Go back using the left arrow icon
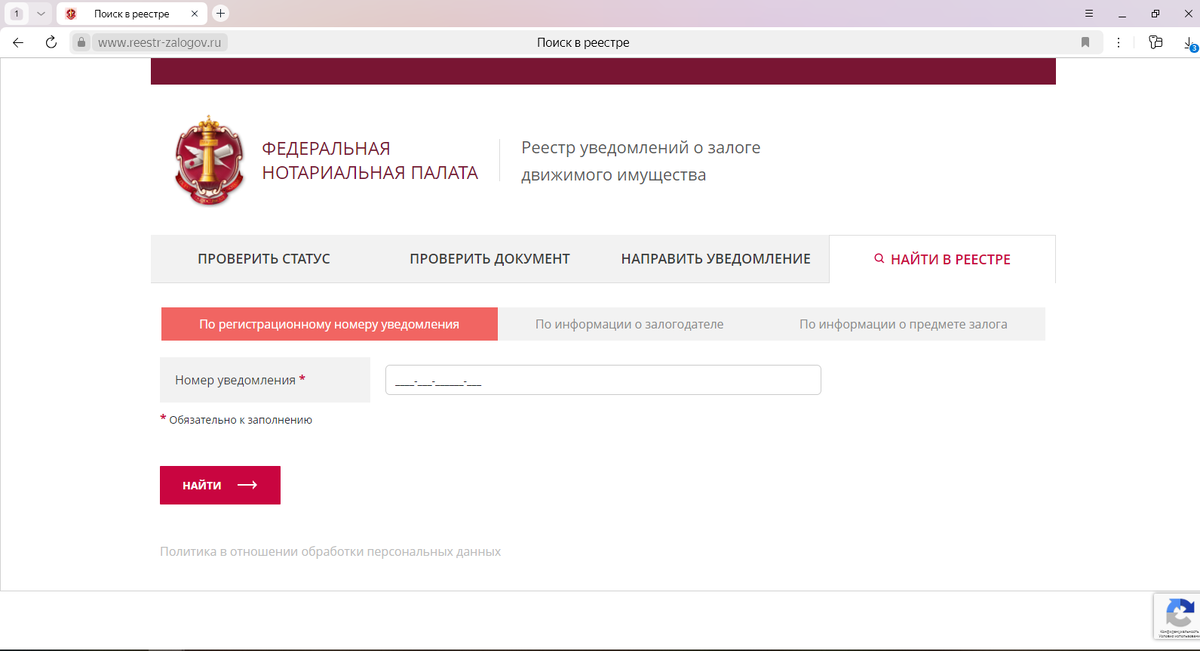The width and height of the screenshot is (1200, 651). click(x=17, y=42)
